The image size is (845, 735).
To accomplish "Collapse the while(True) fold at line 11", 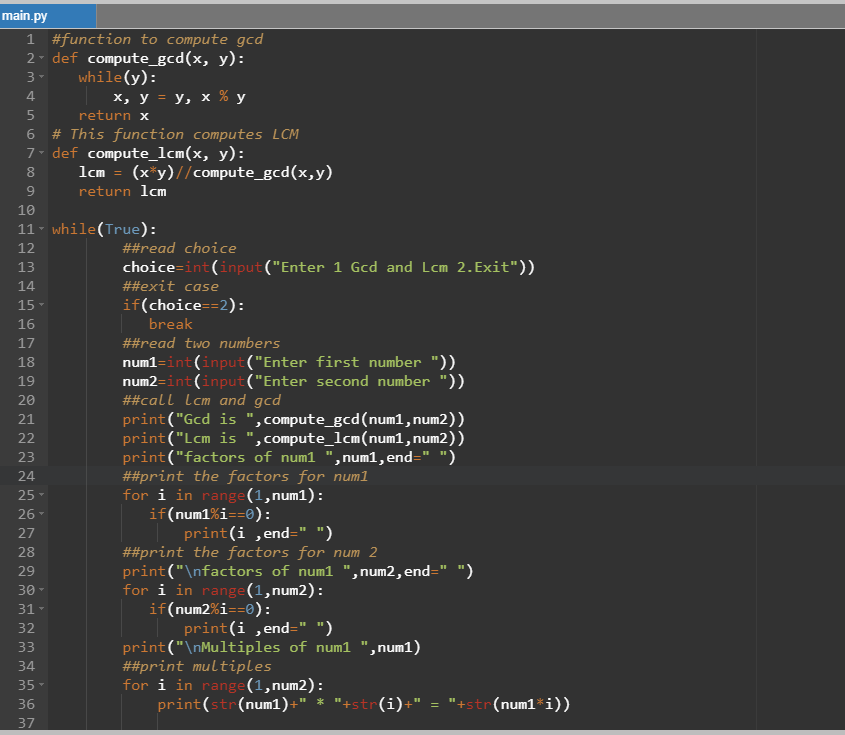I will tap(42, 229).
